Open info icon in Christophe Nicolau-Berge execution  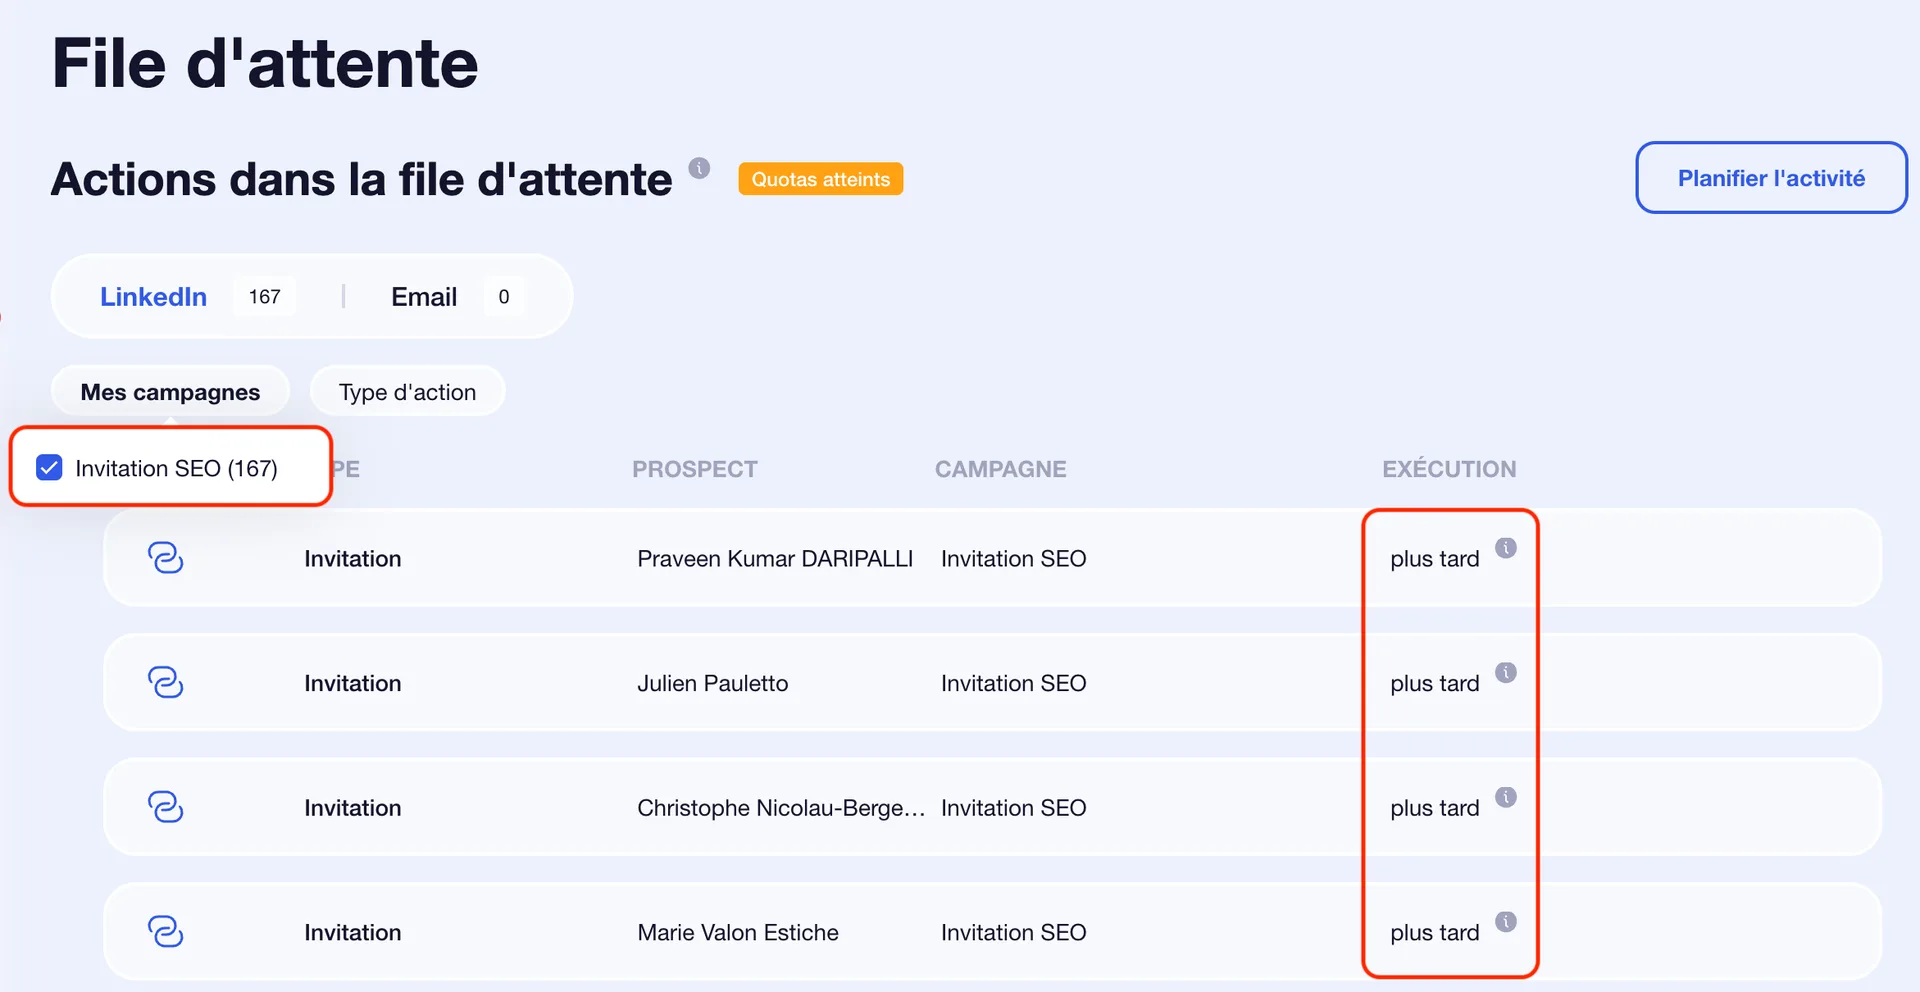coord(1505,797)
